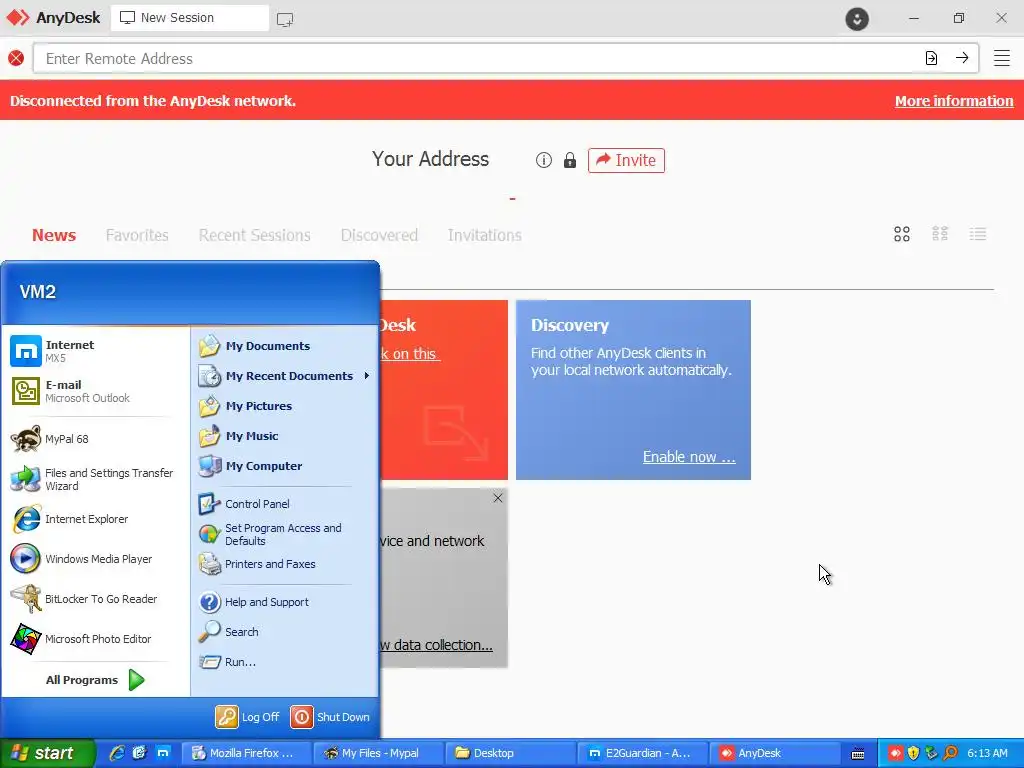Click Enable now link on Discovery card

point(689,456)
